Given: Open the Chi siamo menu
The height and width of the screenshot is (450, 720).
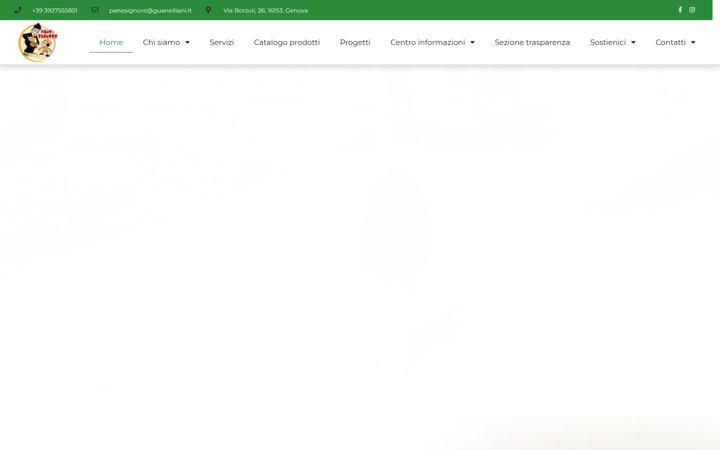Looking at the screenshot, I should tap(161, 42).
